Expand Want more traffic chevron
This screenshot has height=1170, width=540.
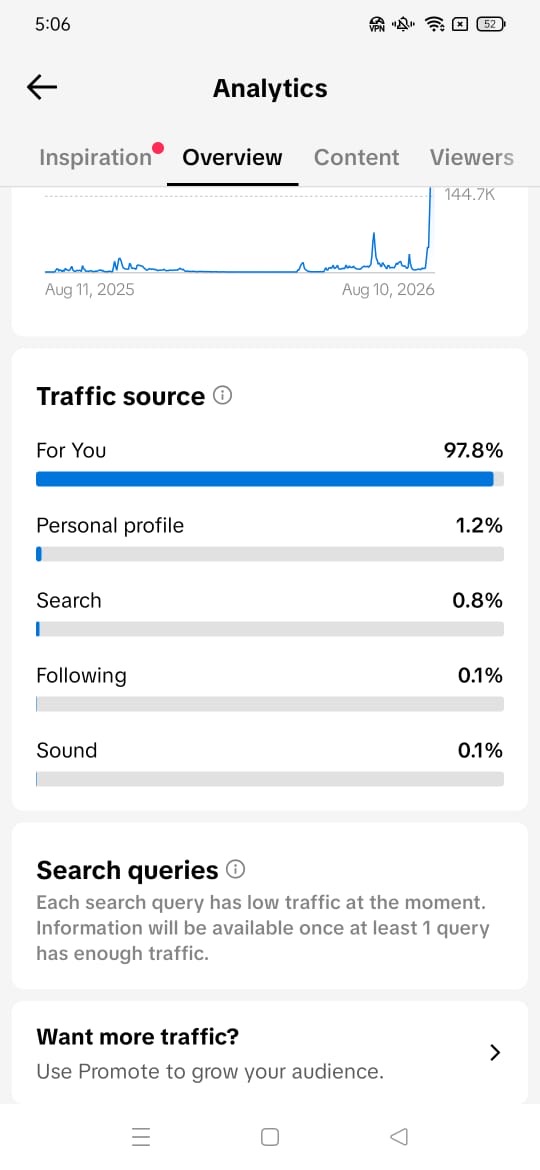point(495,1053)
